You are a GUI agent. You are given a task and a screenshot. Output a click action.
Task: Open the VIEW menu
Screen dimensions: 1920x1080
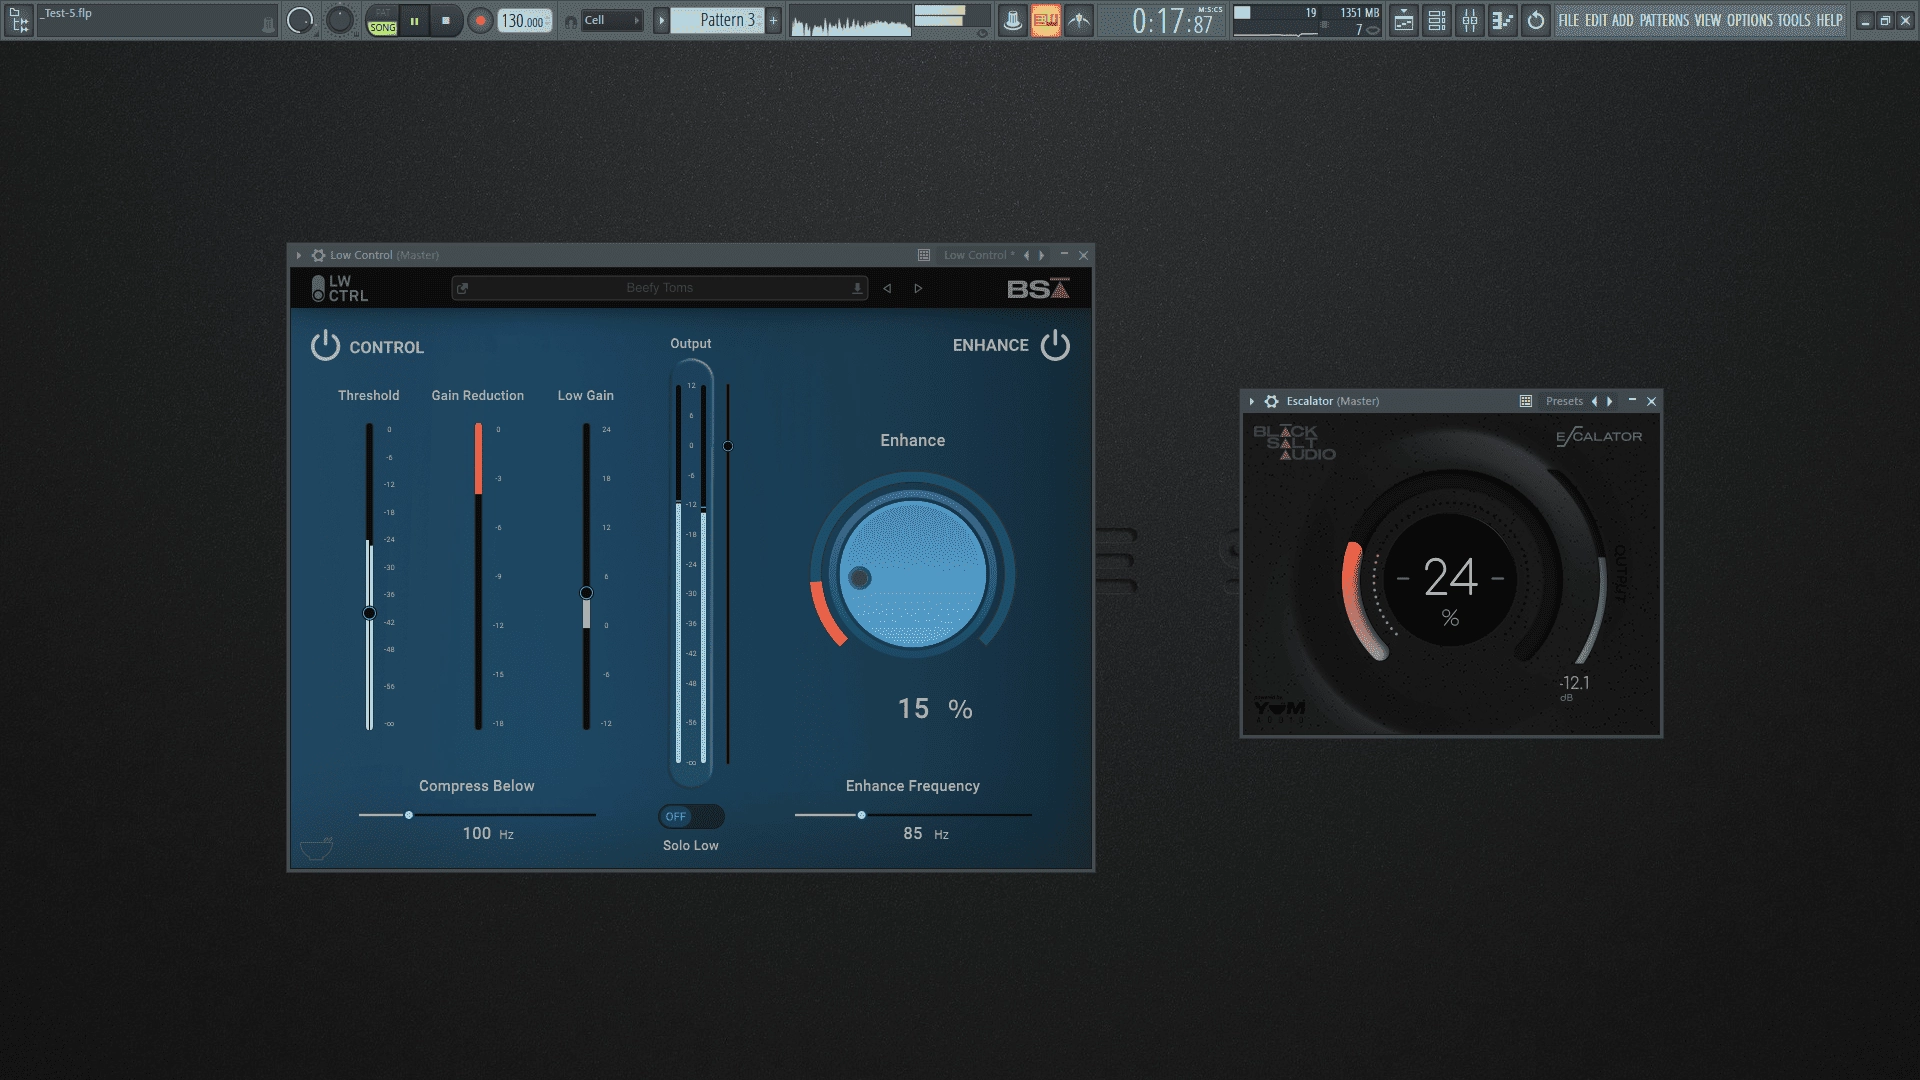(x=1707, y=20)
